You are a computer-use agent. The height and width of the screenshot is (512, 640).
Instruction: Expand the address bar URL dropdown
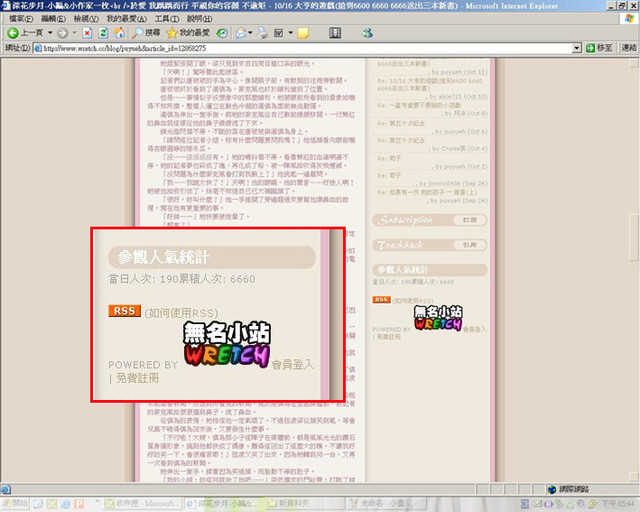tap(576, 48)
